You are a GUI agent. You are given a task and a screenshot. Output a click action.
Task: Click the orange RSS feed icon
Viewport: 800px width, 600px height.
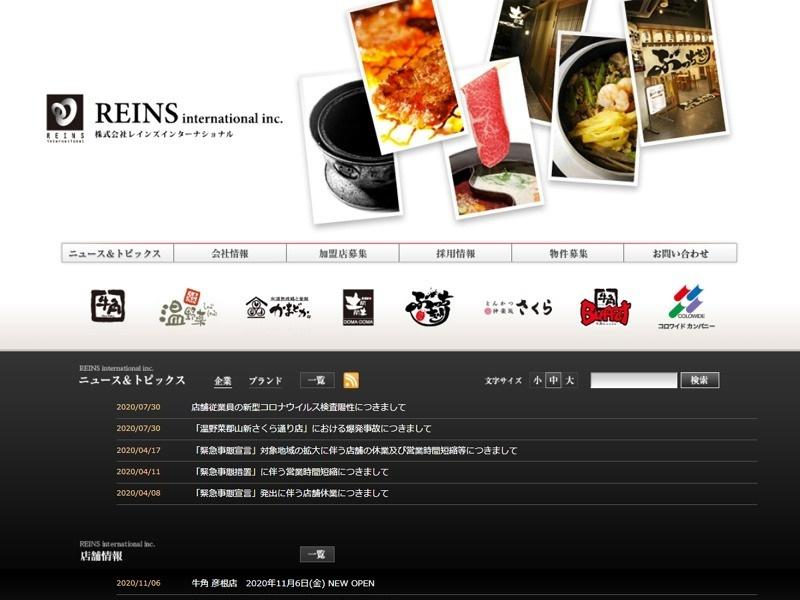click(351, 380)
